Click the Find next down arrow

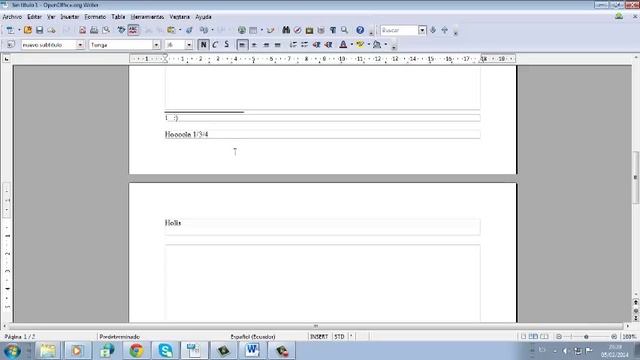point(433,30)
